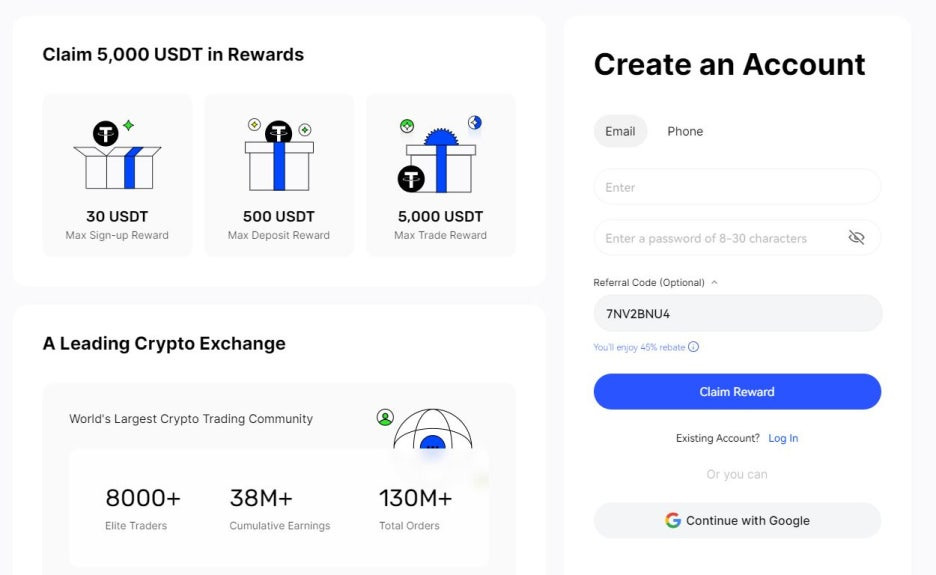Click the 5,000 USDT trade gift box icon

441,154
